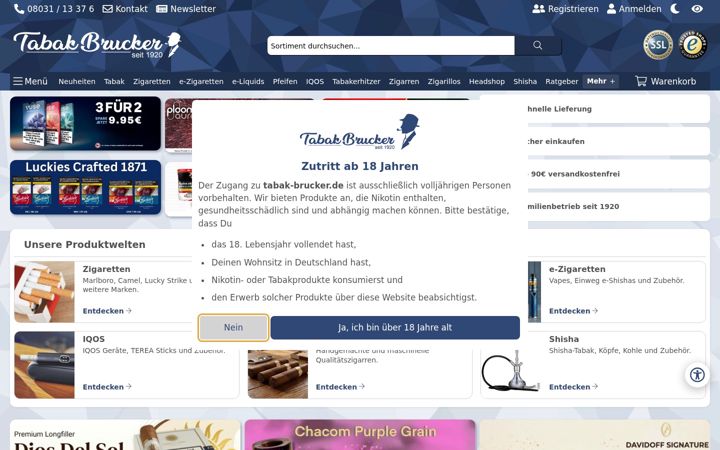
Task: Click the phone number 08031 / 13 37 6
Action: tap(54, 9)
